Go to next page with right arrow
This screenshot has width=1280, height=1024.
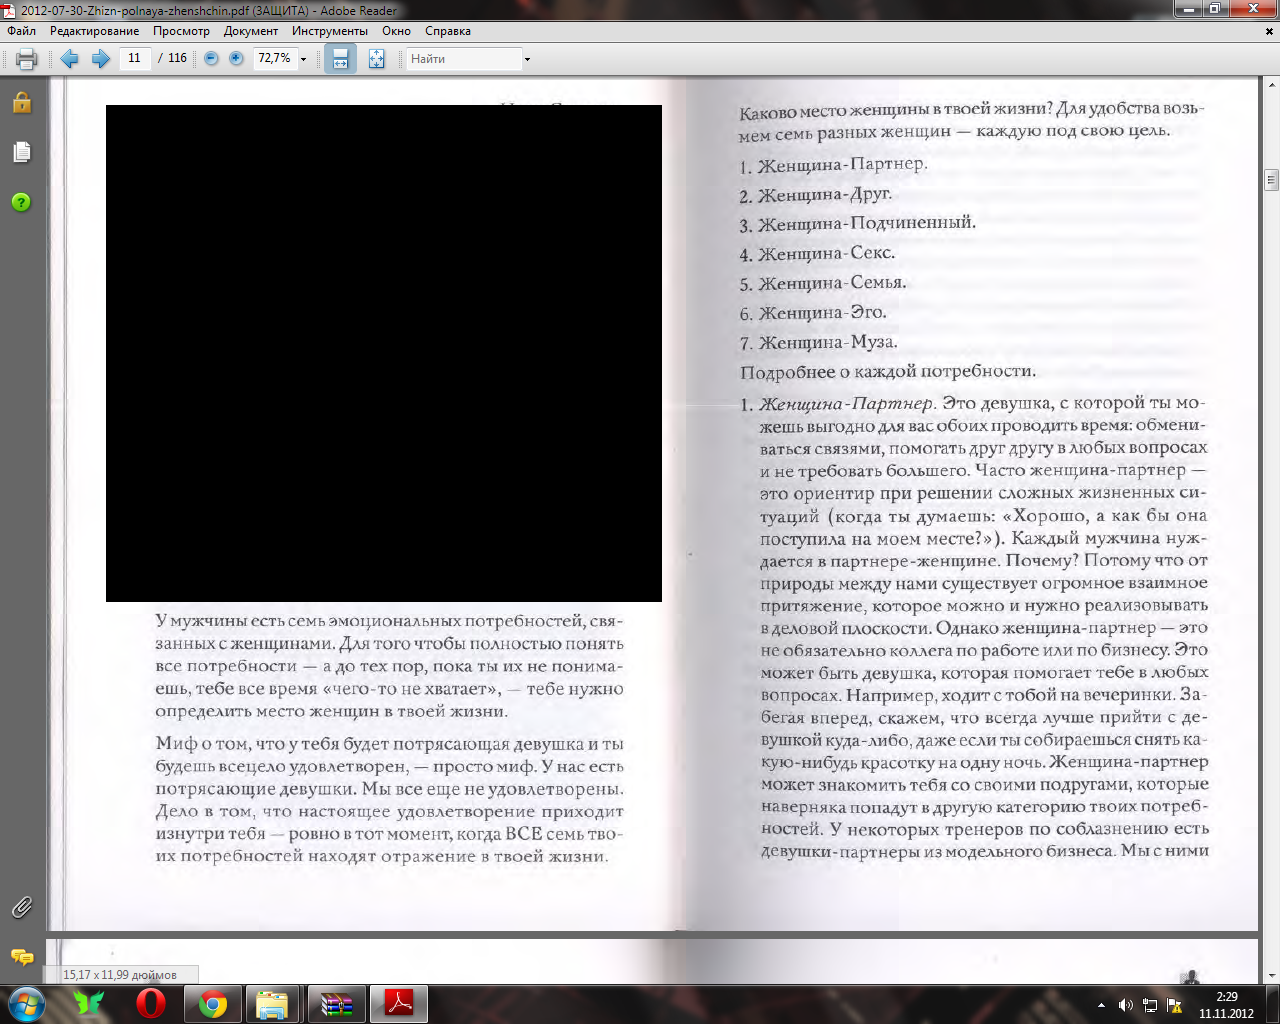coord(100,59)
